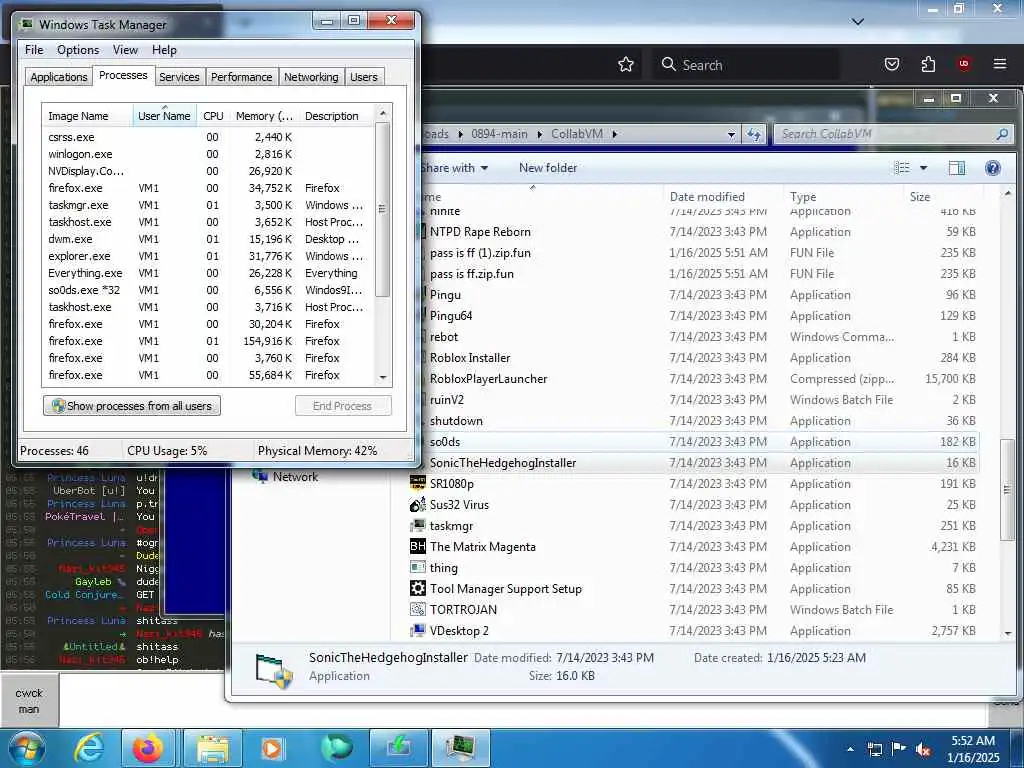This screenshot has height=768, width=1024.
Task: Open the uBlock Origin extension icon
Action: 964,63
